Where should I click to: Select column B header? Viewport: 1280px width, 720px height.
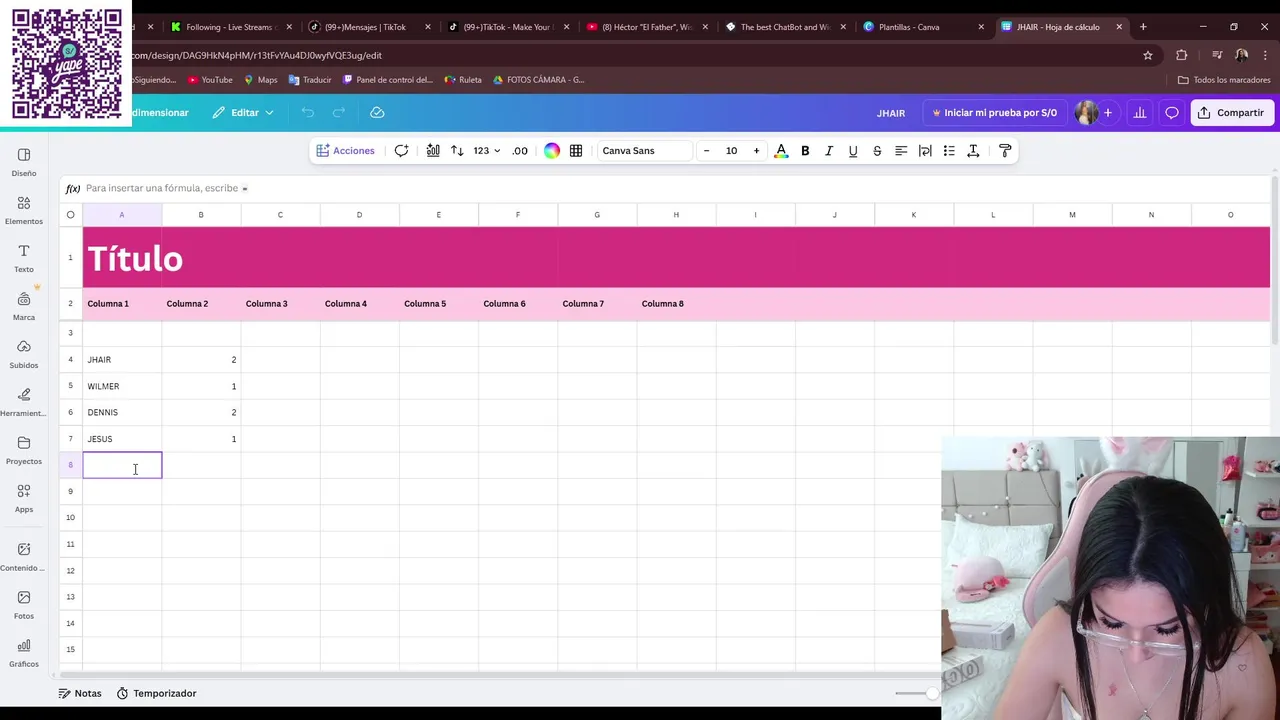[x=201, y=215]
